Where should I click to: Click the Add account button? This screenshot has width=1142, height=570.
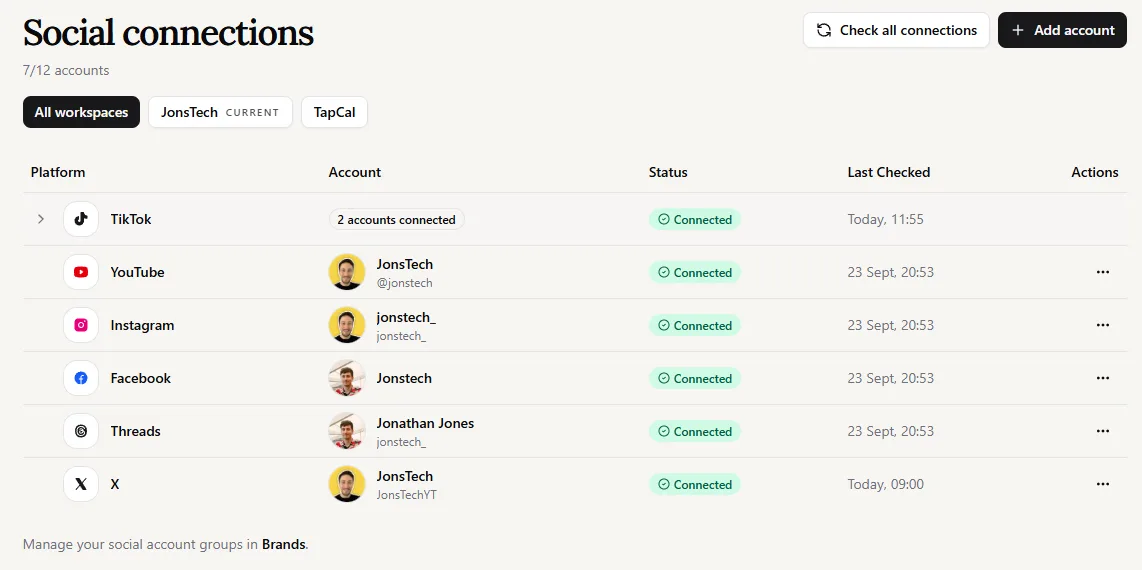tap(1062, 30)
